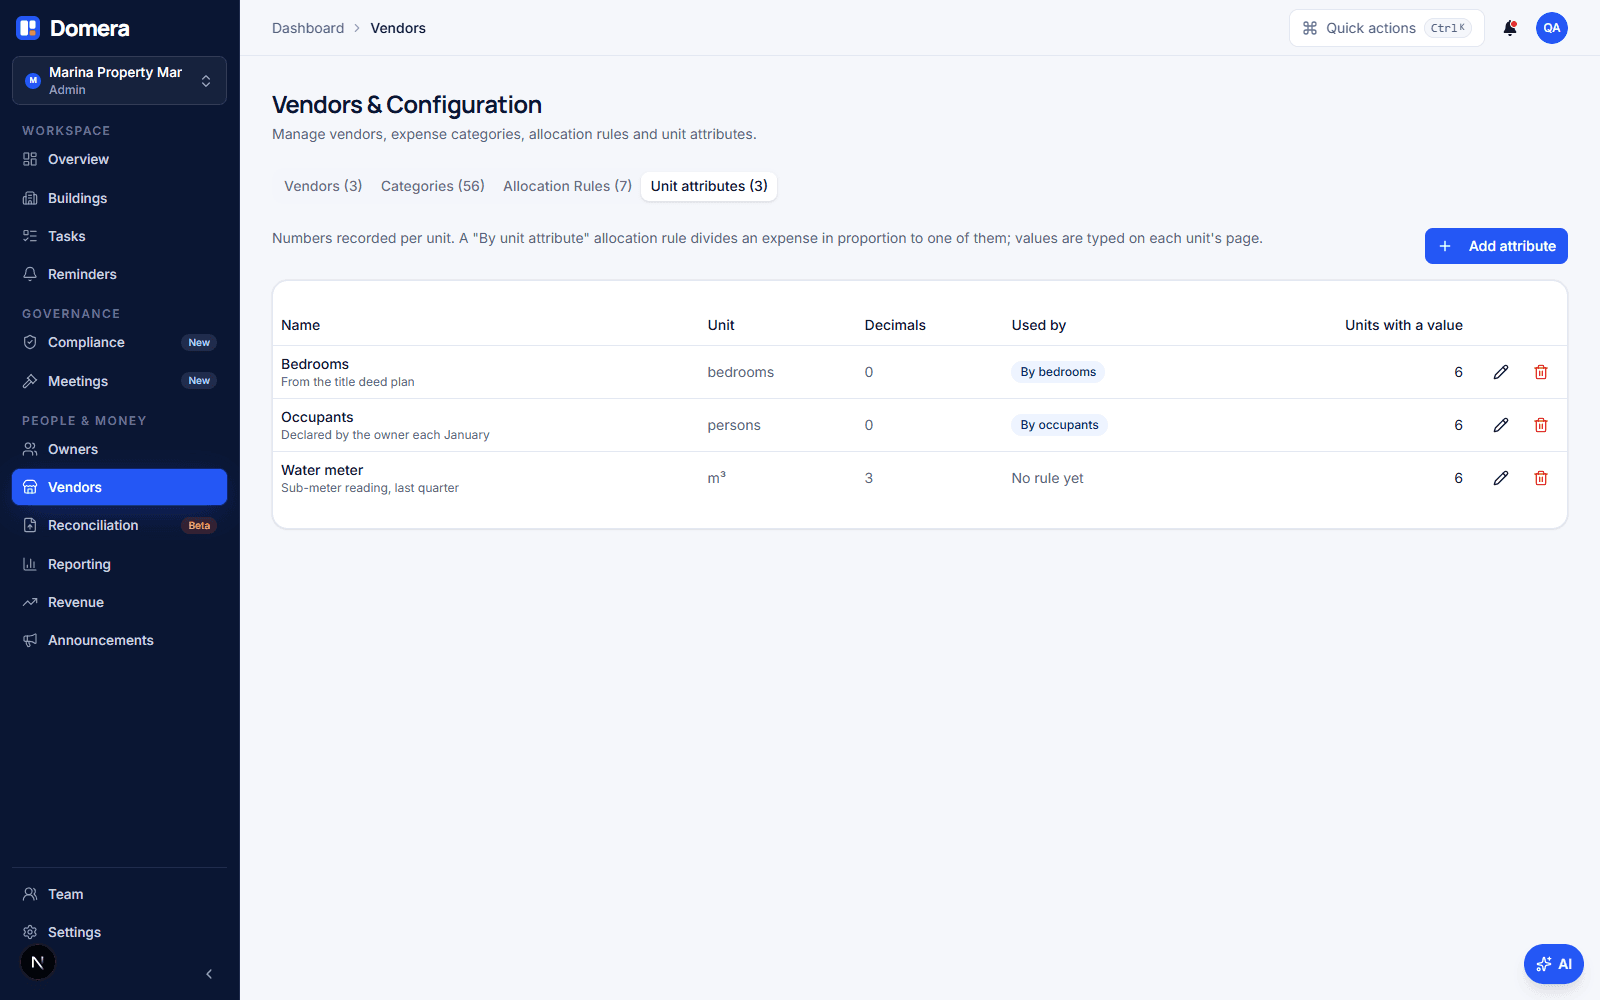Edit the Water meter attribute
Image resolution: width=1600 pixels, height=1000 pixels.
[x=1501, y=478]
